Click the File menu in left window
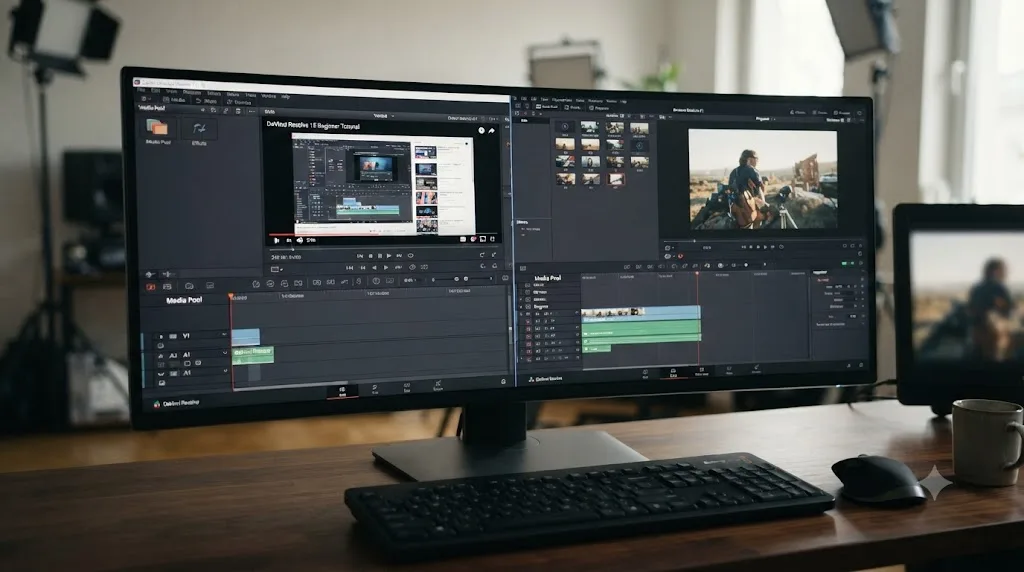 [142, 90]
